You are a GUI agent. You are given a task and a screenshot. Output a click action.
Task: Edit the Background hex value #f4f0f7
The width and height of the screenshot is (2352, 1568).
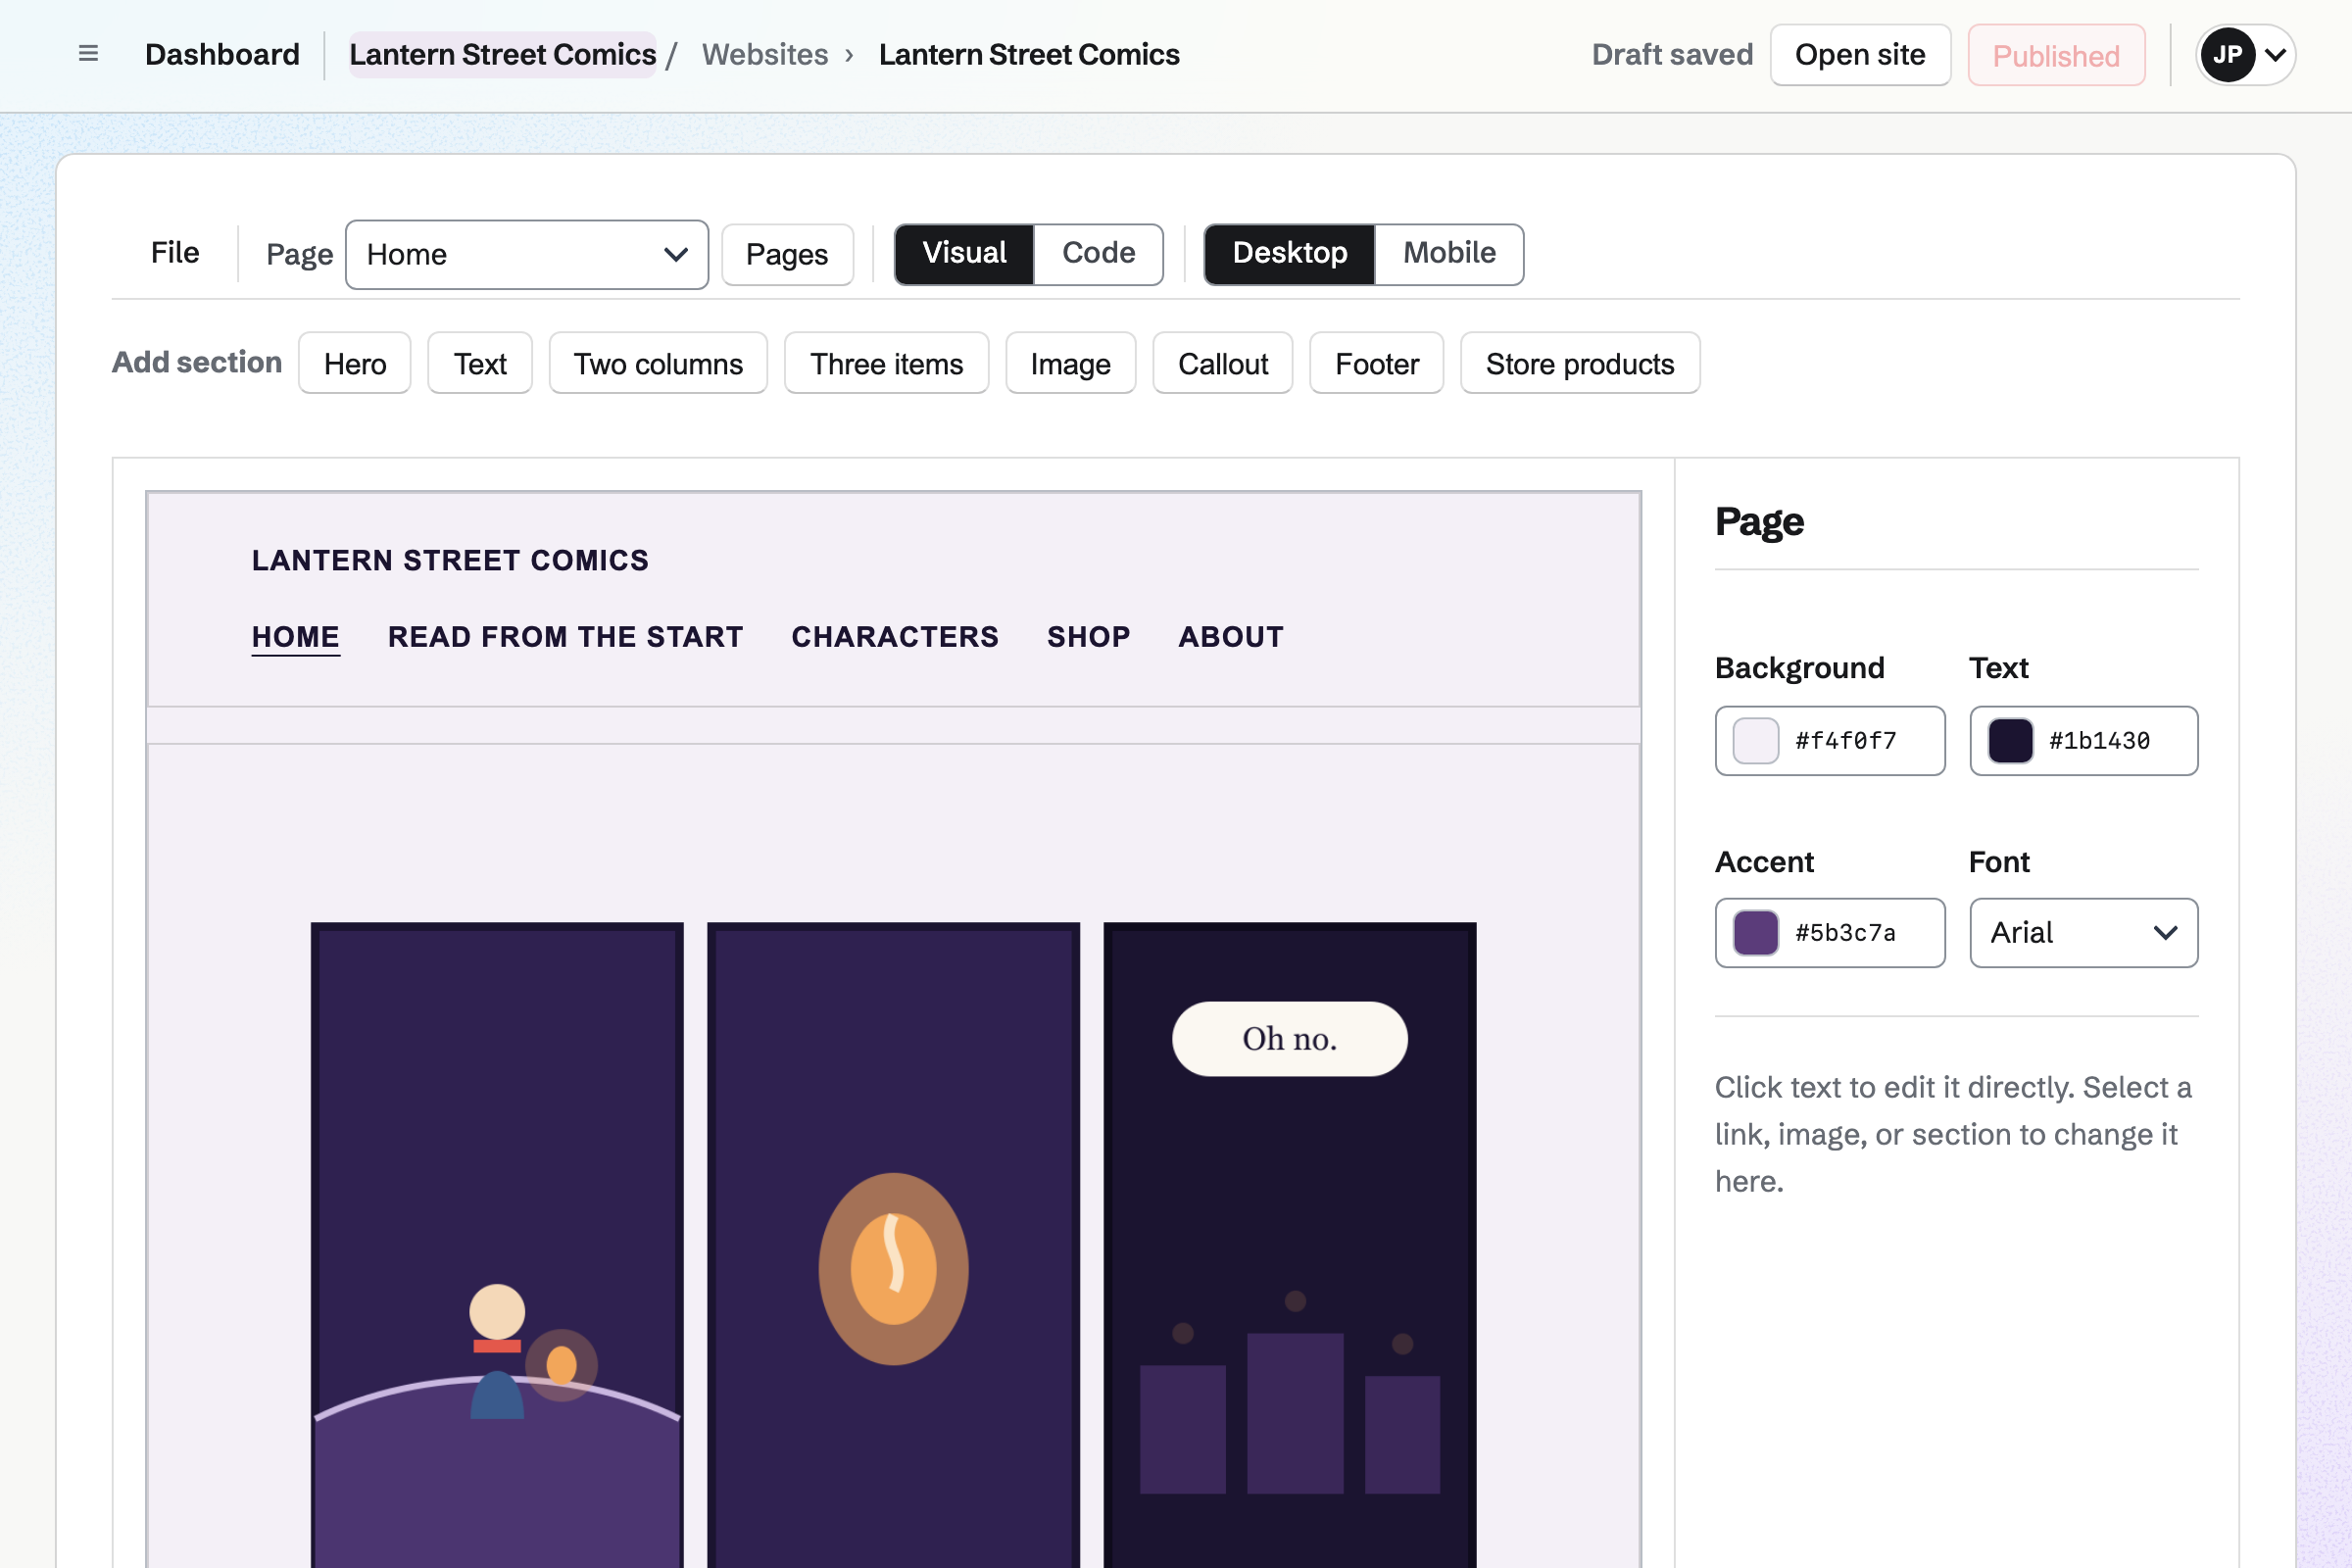tap(1846, 741)
